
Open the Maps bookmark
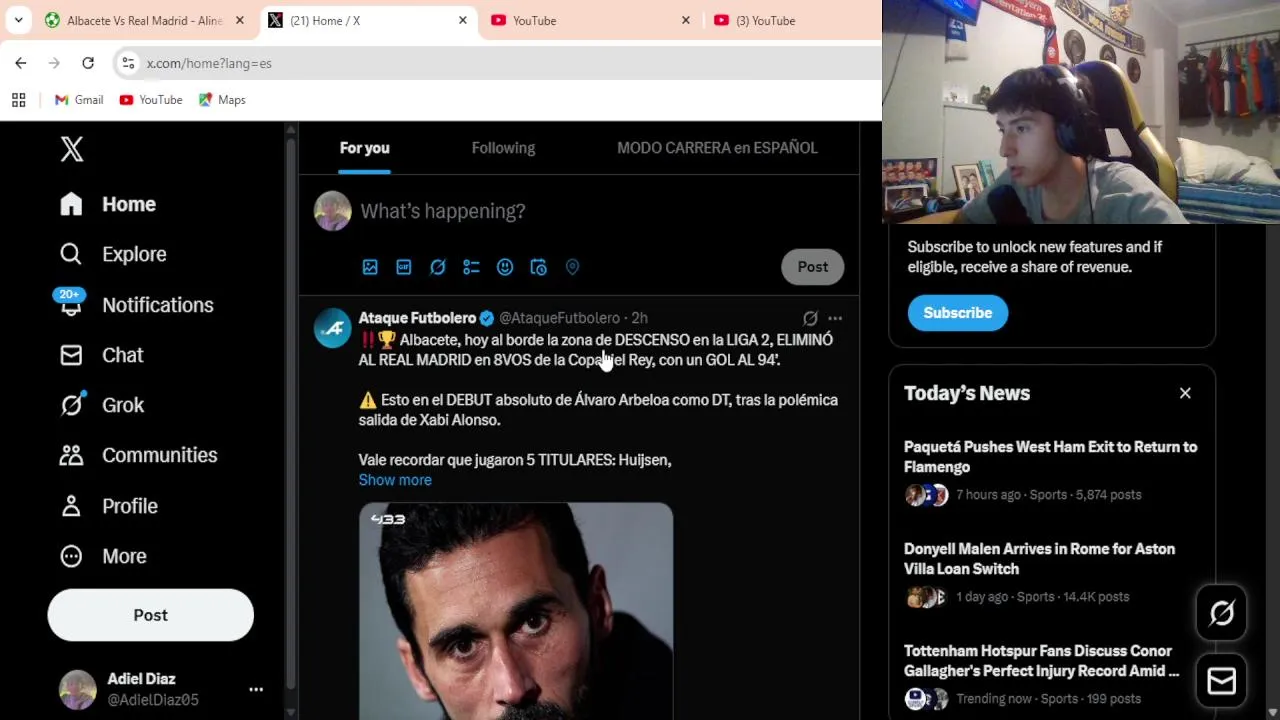[x=222, y=100]
